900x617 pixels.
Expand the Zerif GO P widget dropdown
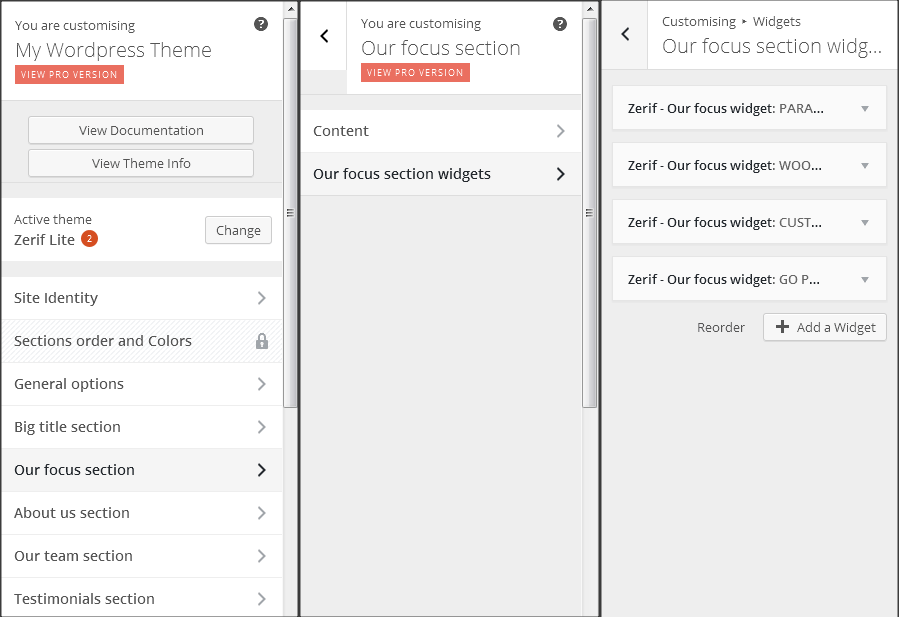pyautogui.click(x=866, y=279)
